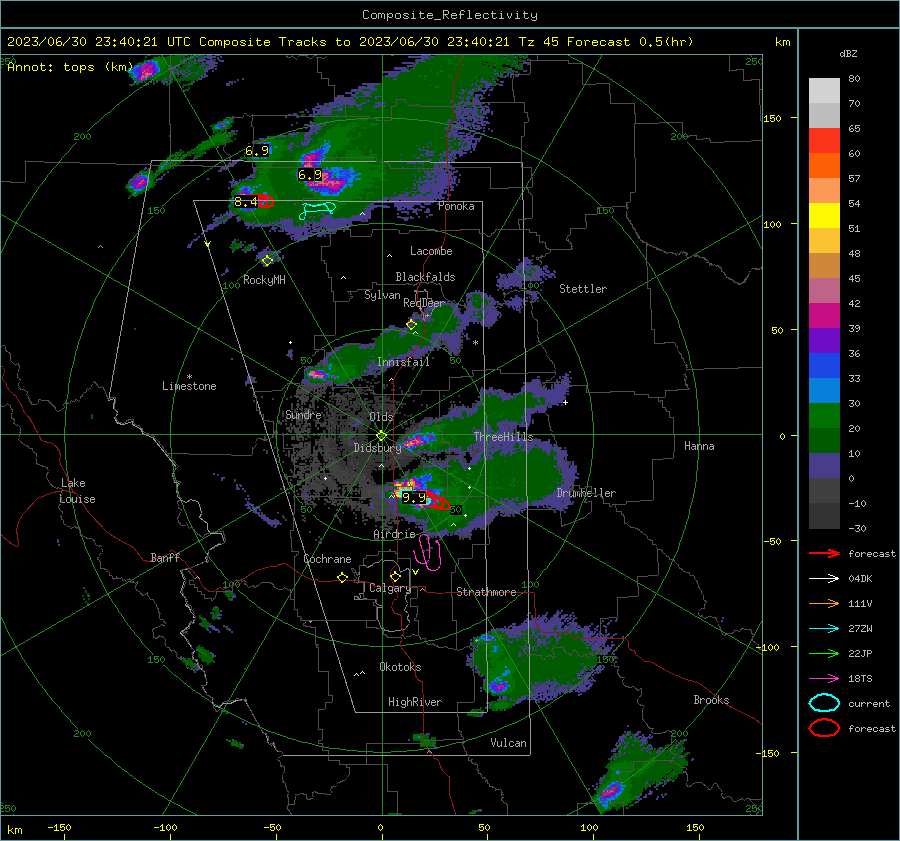
Task: Click the yellow diamond marker near Cochrane
Action: pyautogui.click(x=342, y=577)
